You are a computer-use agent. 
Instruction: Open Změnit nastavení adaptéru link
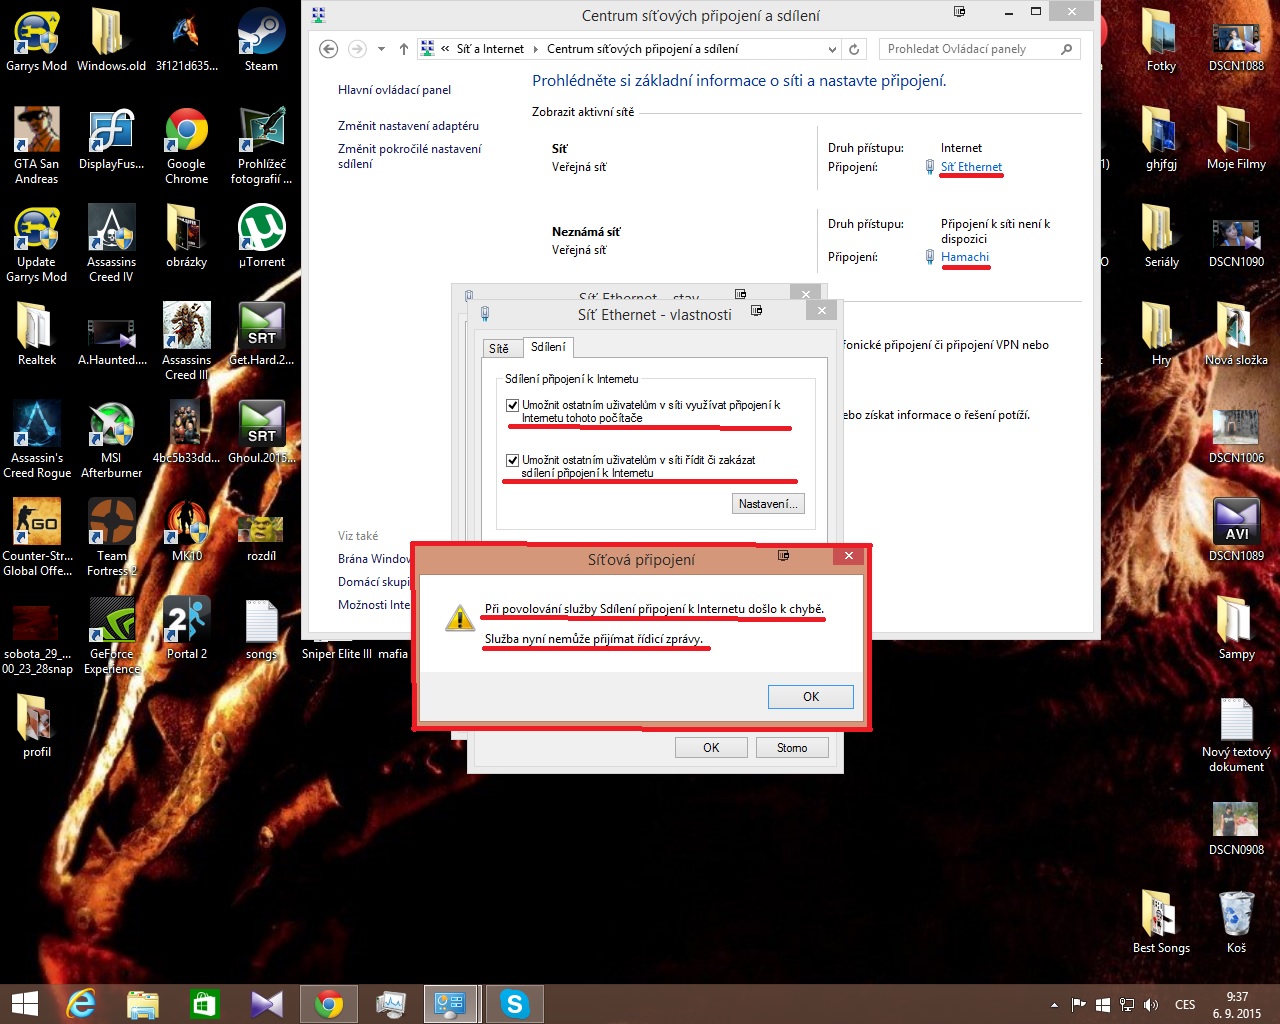408,126
